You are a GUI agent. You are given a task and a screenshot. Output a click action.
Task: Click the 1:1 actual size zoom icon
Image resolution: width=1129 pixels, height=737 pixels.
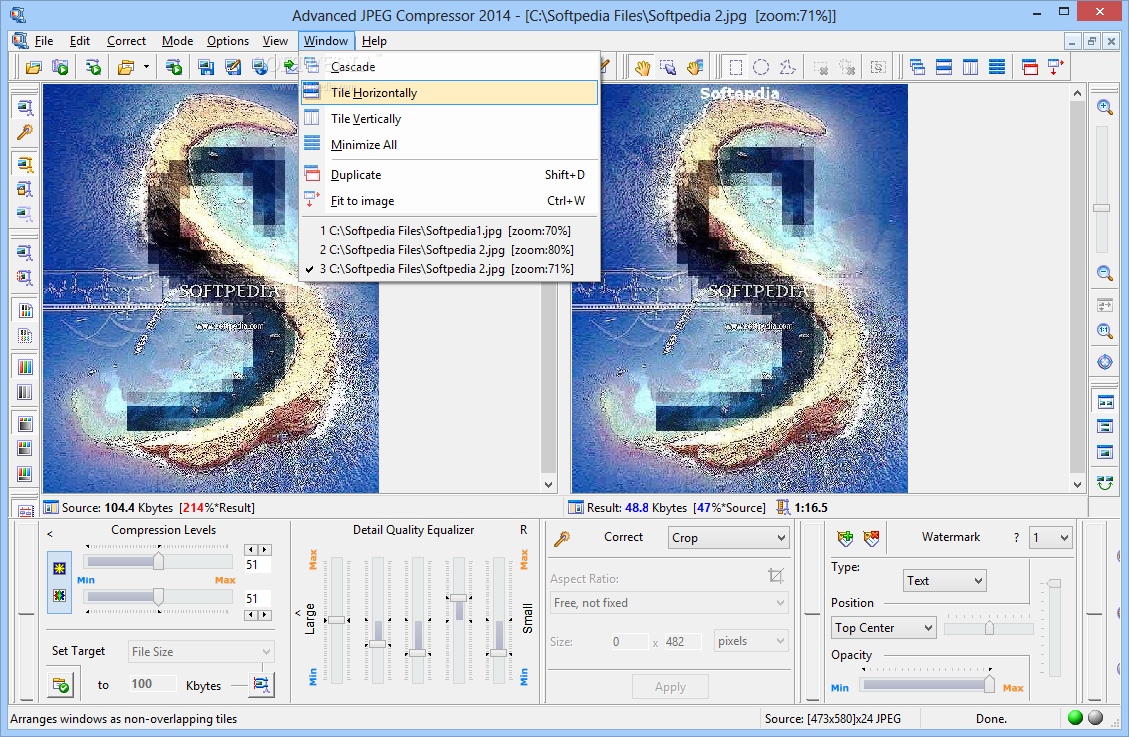[1105, 330]
